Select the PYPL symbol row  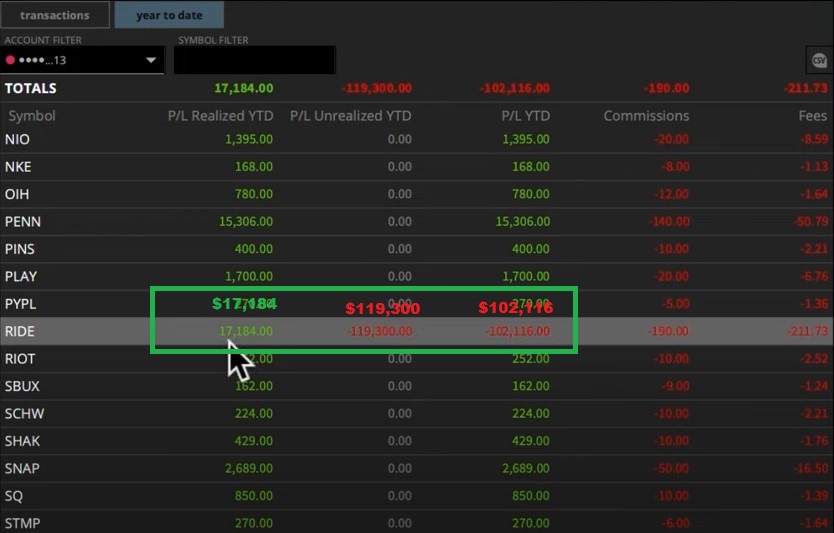click(x=417, y=304)
